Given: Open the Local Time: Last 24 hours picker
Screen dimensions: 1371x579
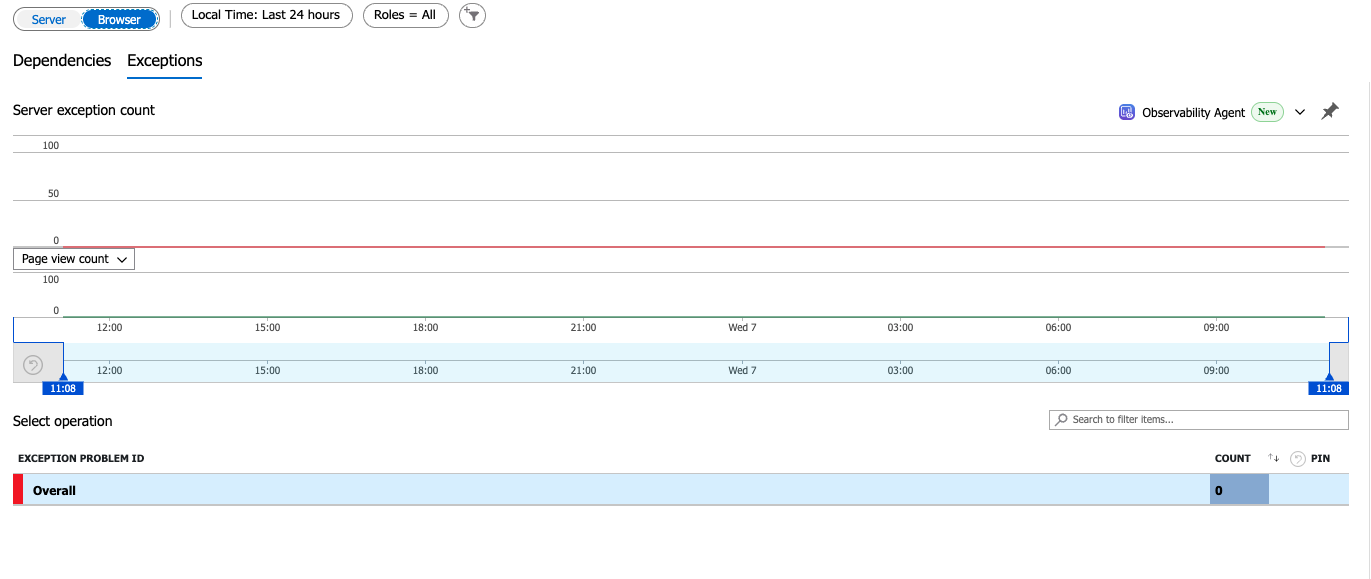Looking at the screenshot, I should pyautogui.click(x=266, y=15).
